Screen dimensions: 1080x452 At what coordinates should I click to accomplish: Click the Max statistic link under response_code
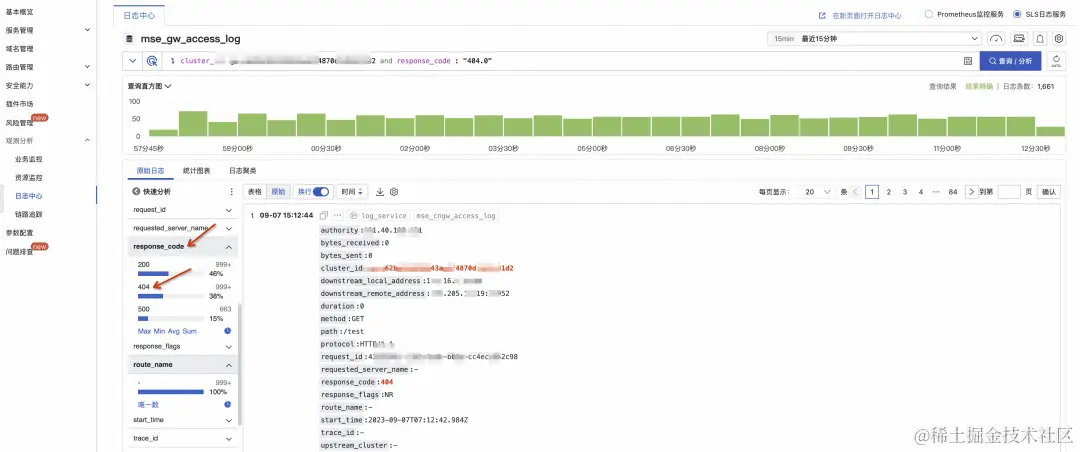(144, 331)
